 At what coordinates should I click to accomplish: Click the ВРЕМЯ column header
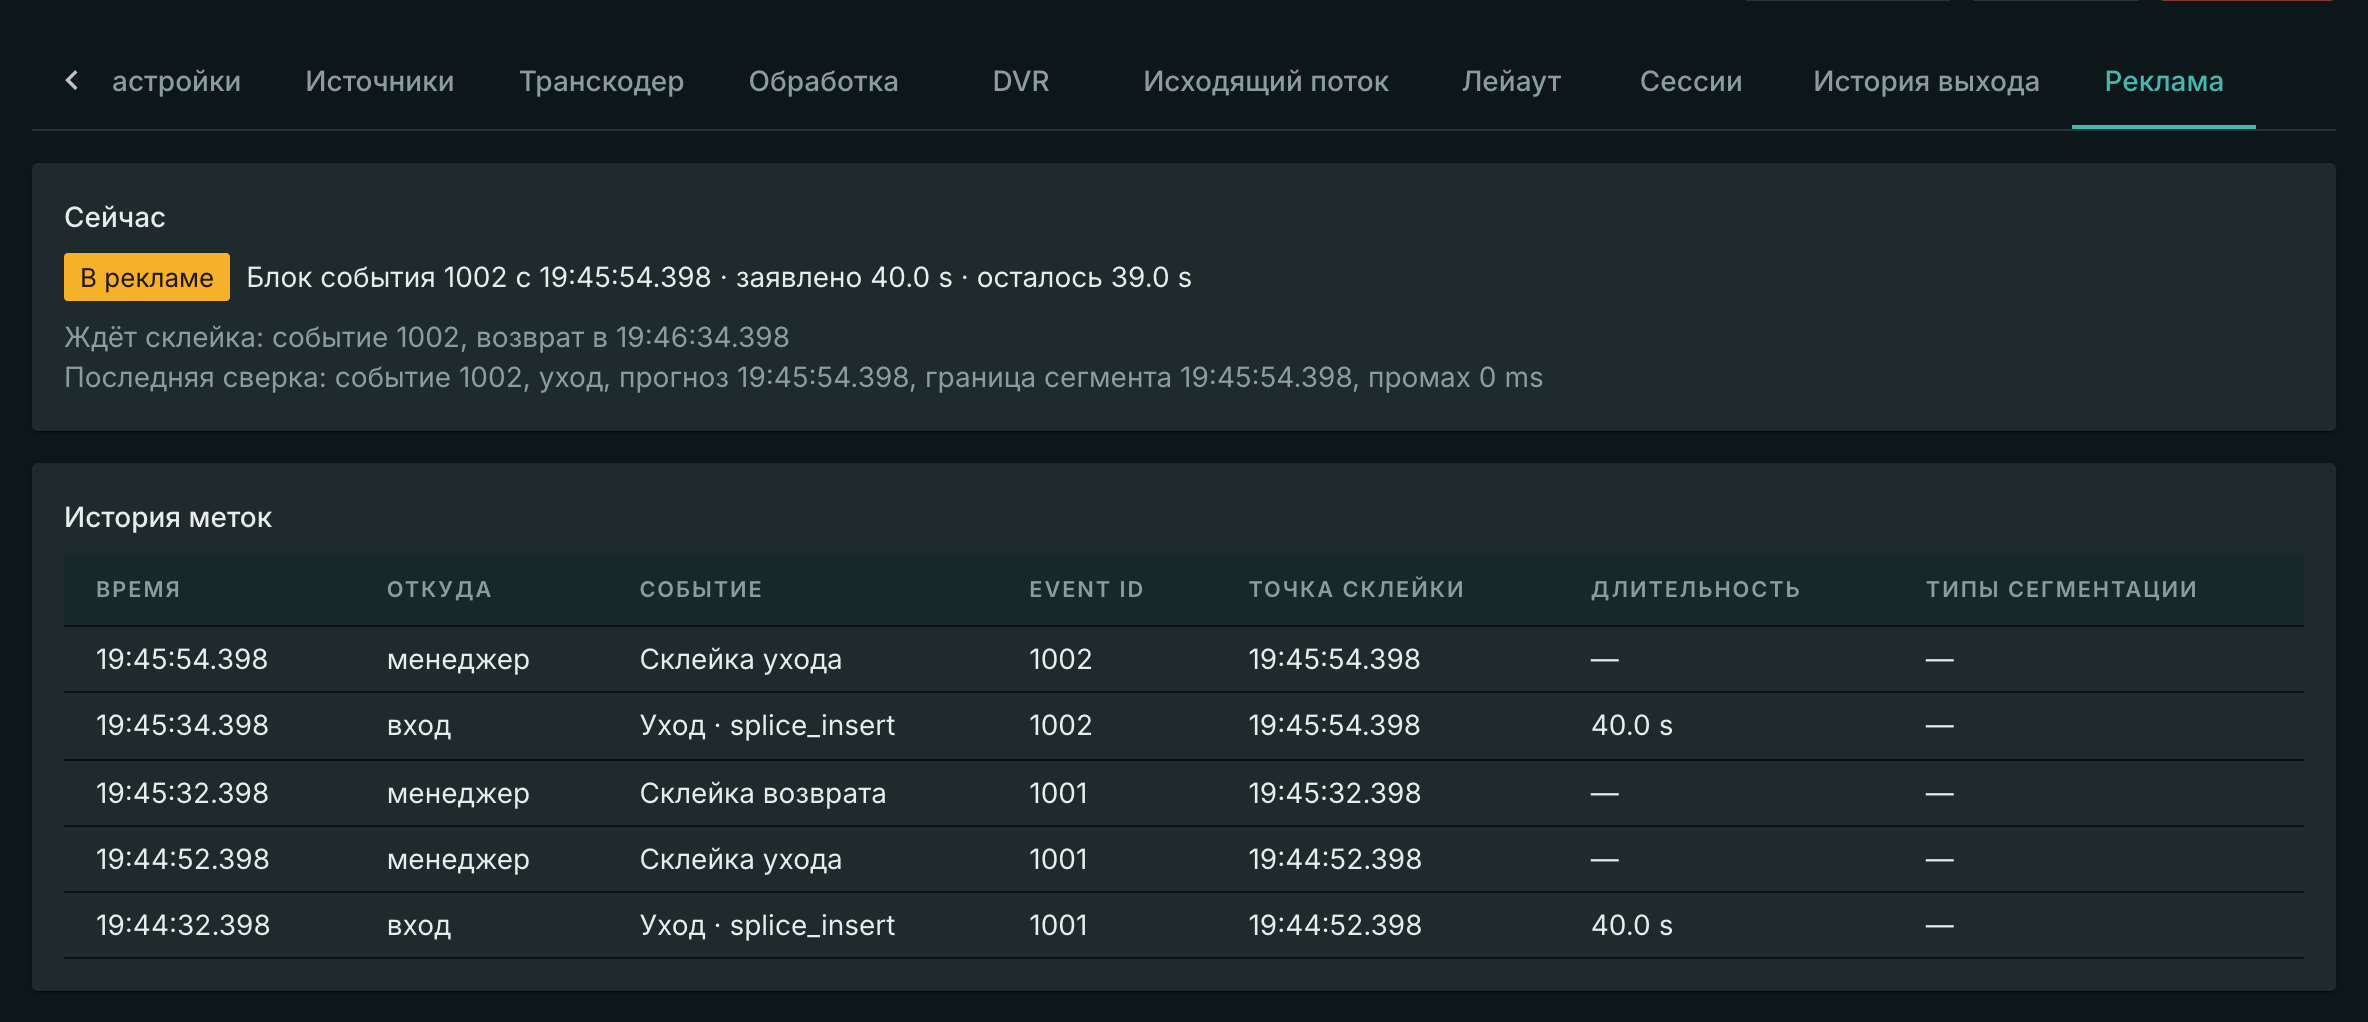pos(138,589)
